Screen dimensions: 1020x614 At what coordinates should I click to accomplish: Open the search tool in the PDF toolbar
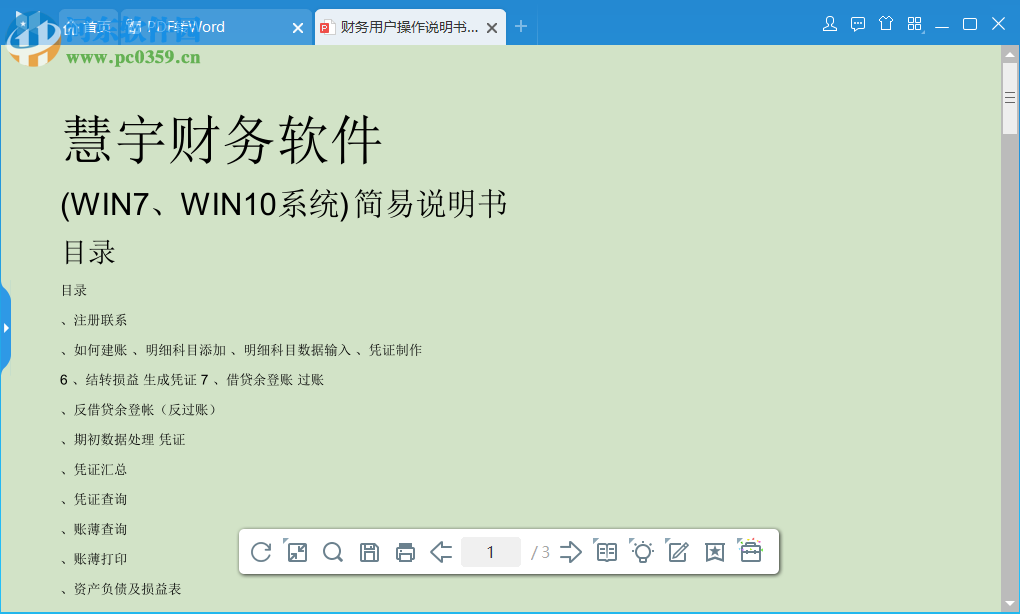click(x=333, y=551)
